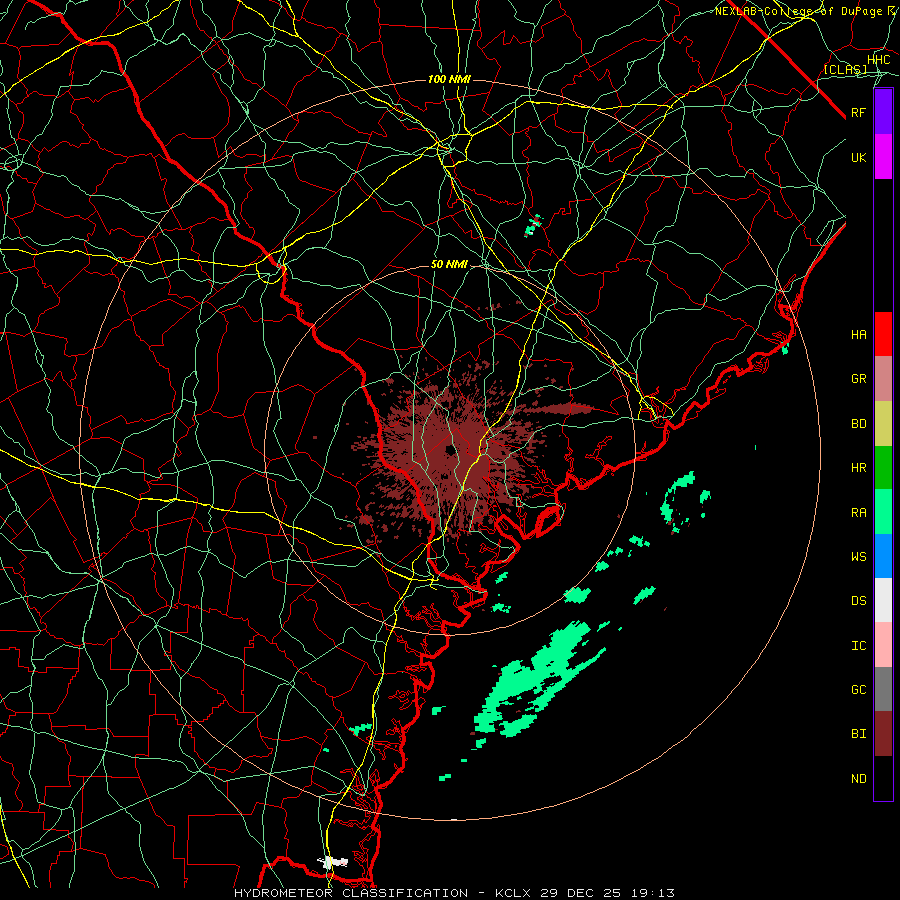Click the HA legend label
This screenshot has height=900, width=900.
[859, 335]
